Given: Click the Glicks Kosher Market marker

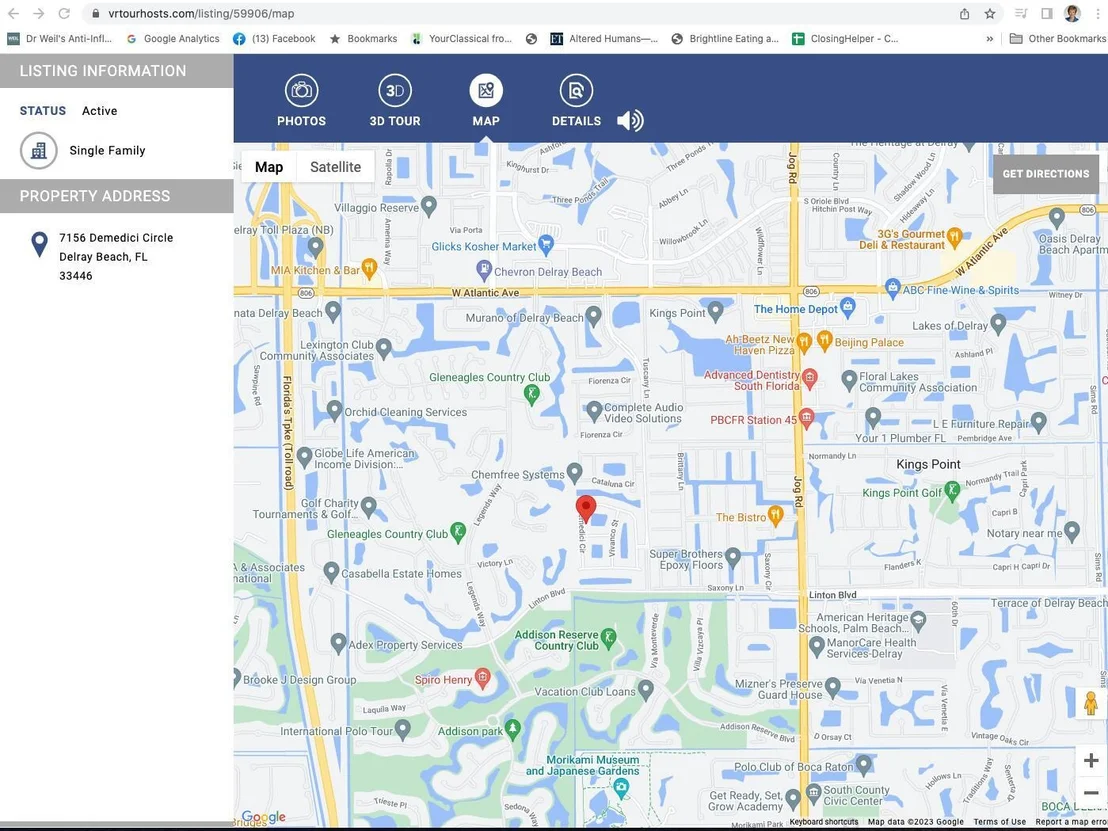Looking at the screenshot, I should click(546, 245).
